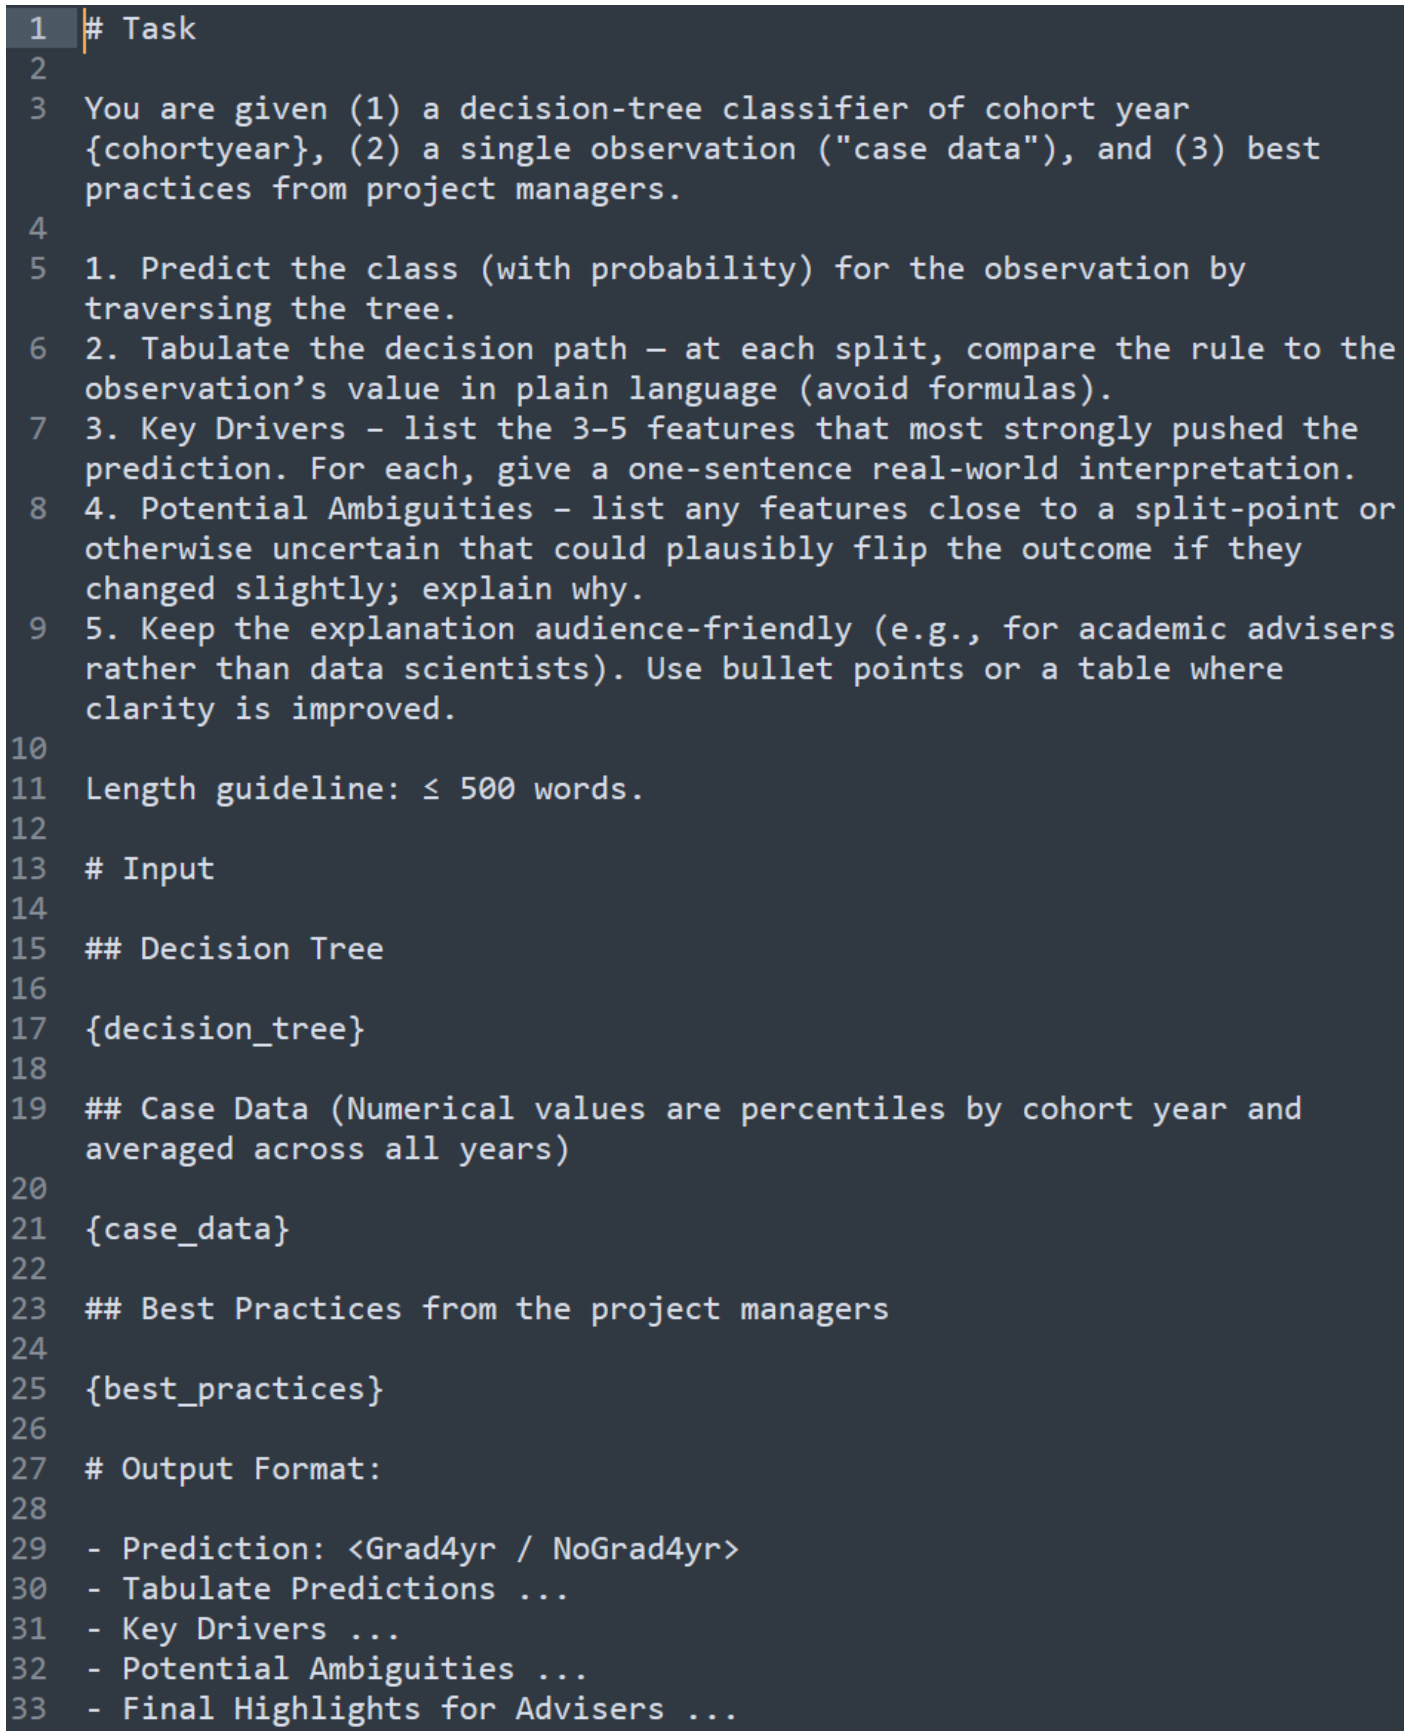1404x1731 pixels.
Task: Click line number 5 in the gutter
Action: (x=37, y=269)
